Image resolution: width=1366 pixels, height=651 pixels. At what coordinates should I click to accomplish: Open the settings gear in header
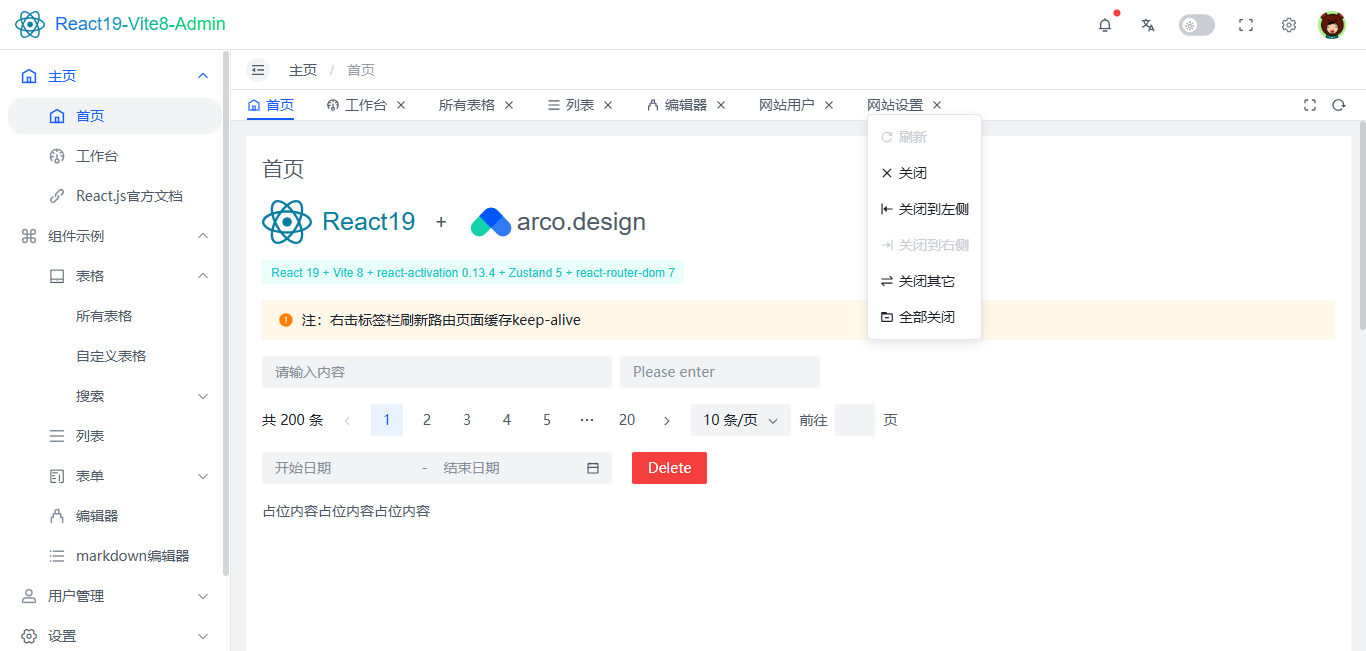(1289, 25)
